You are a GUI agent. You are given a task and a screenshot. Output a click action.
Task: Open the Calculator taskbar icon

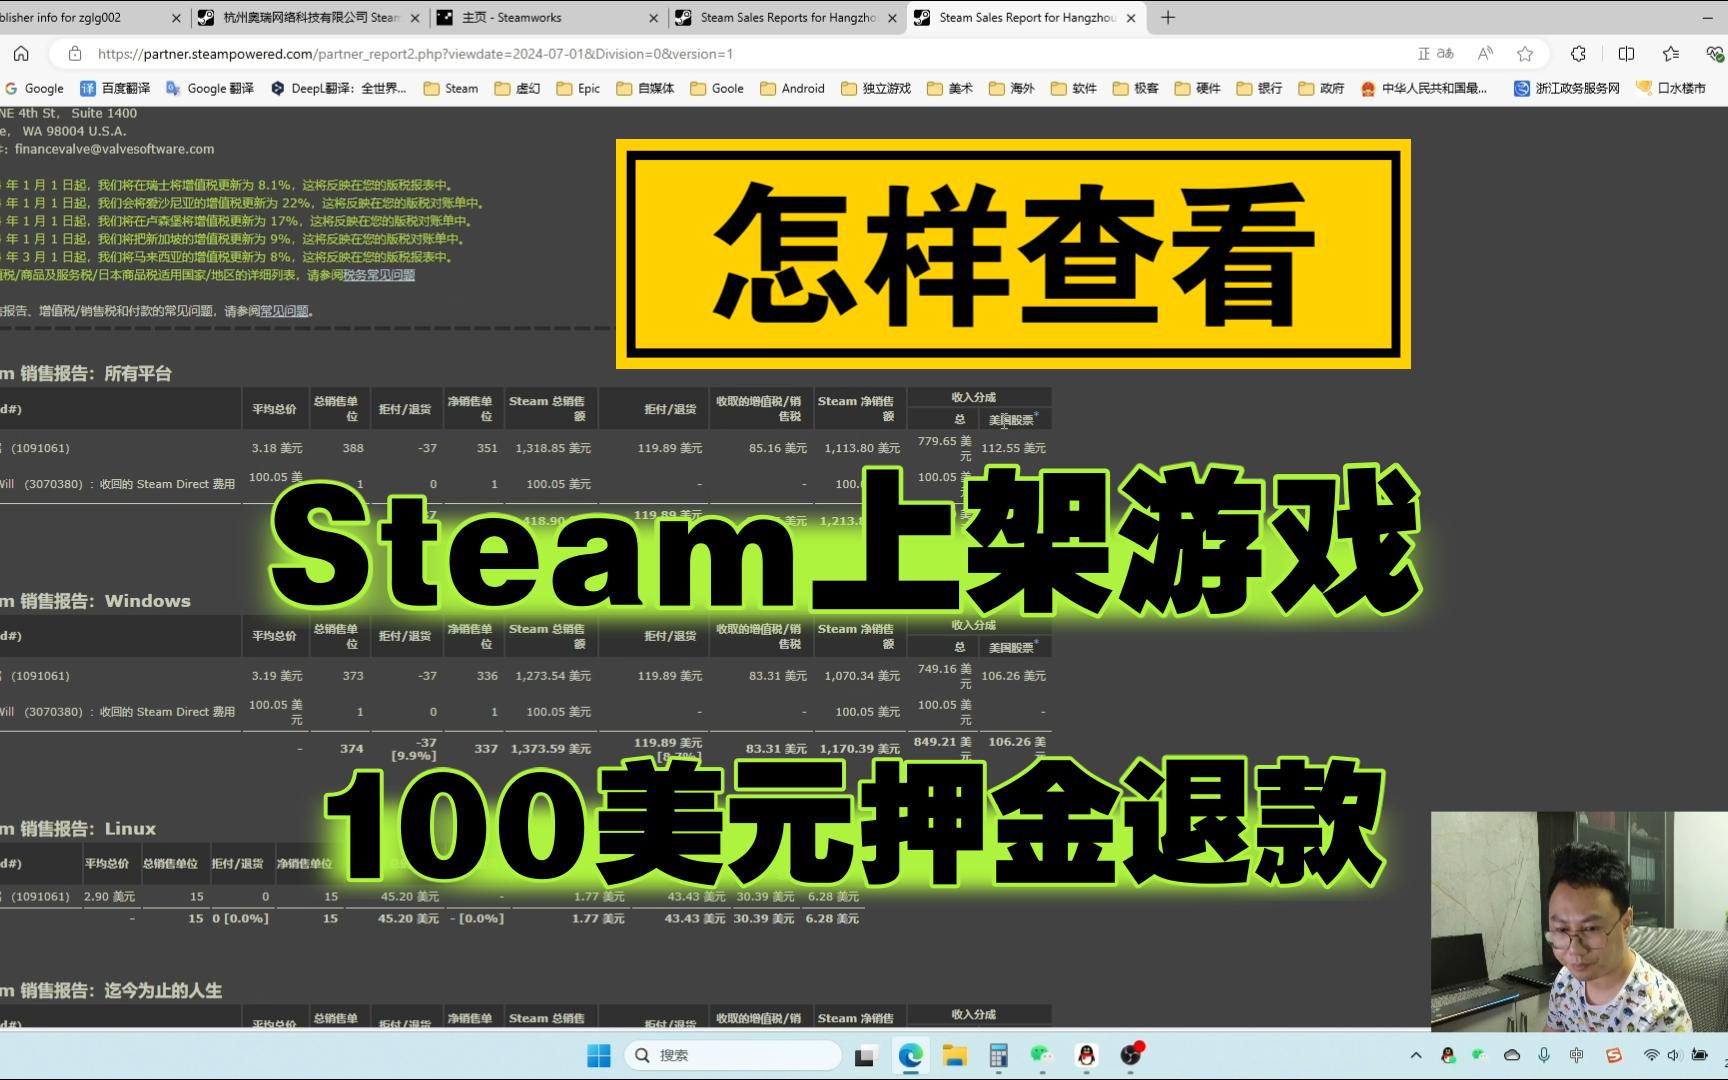pos(998,1055)
